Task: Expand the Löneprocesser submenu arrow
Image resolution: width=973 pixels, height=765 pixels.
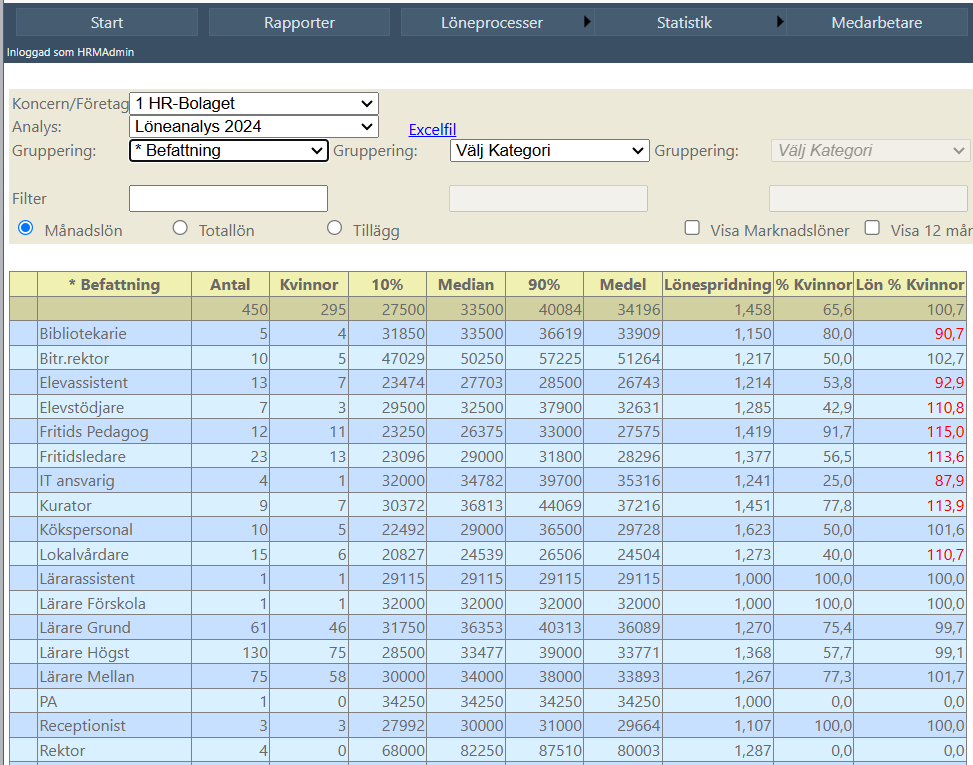Action: (587, 22)
